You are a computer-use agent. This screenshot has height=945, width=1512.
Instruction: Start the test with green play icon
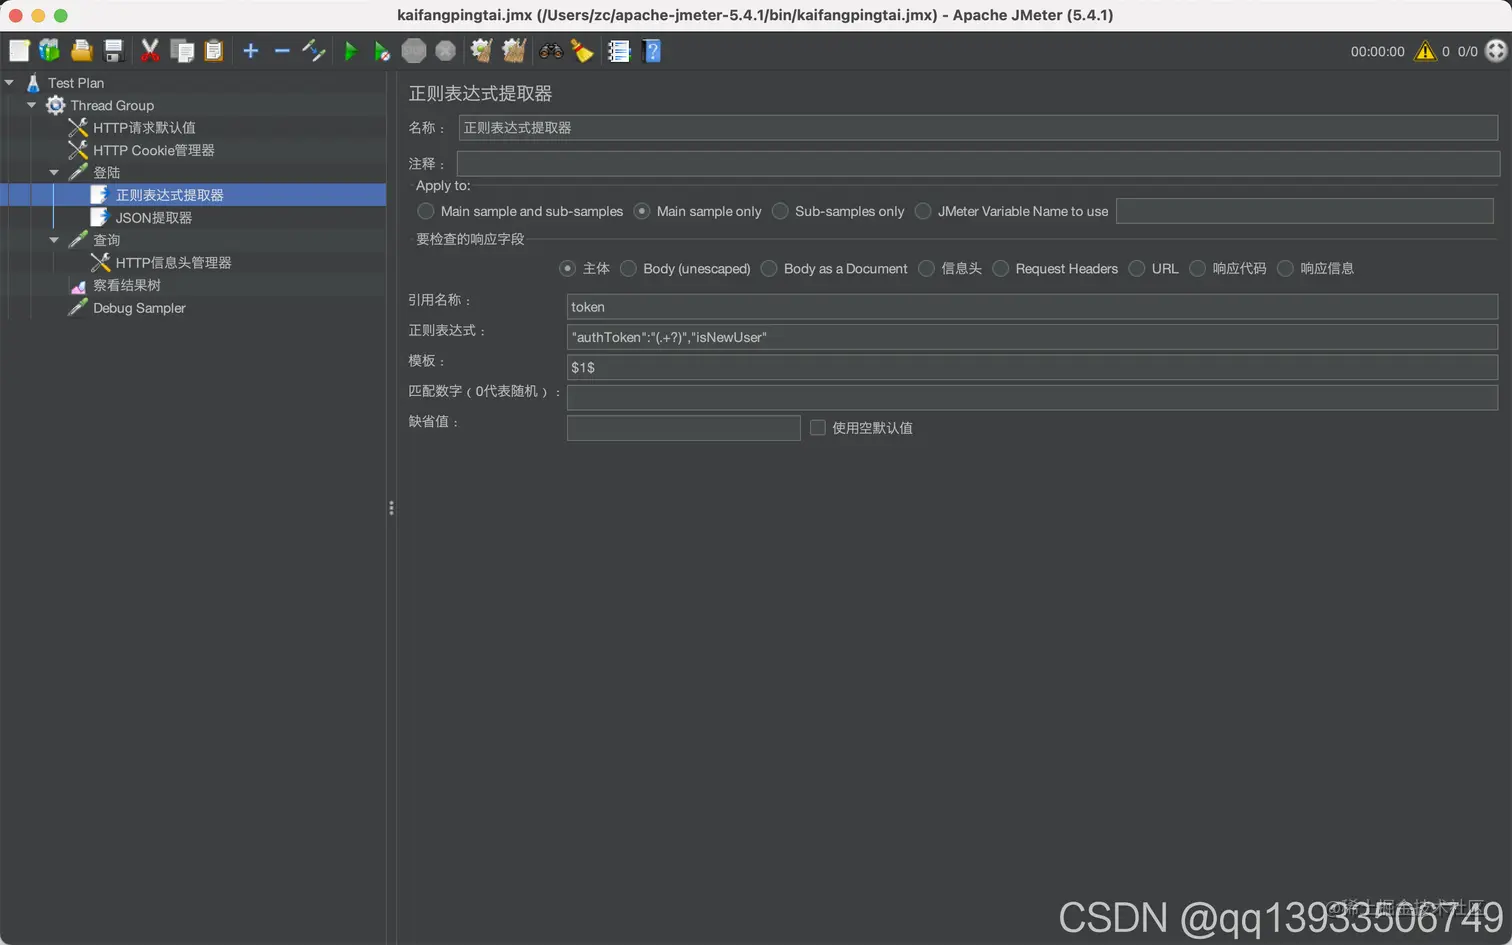coord(351,50)
